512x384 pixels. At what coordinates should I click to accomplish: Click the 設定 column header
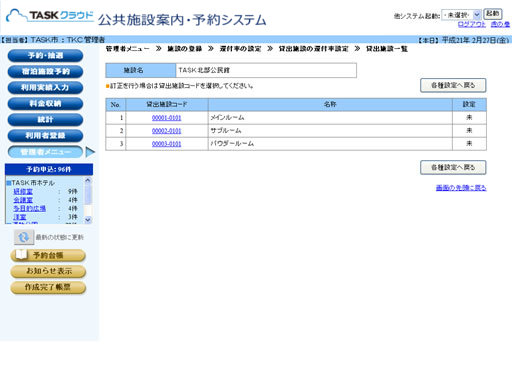tap(469, 105)
